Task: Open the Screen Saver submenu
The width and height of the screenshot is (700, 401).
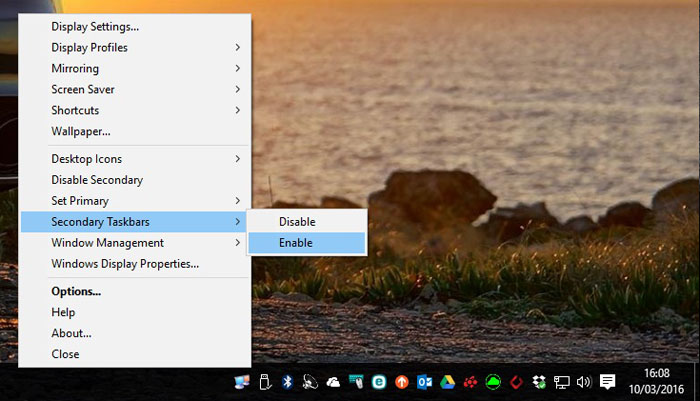Action: [x=134, y=89]
